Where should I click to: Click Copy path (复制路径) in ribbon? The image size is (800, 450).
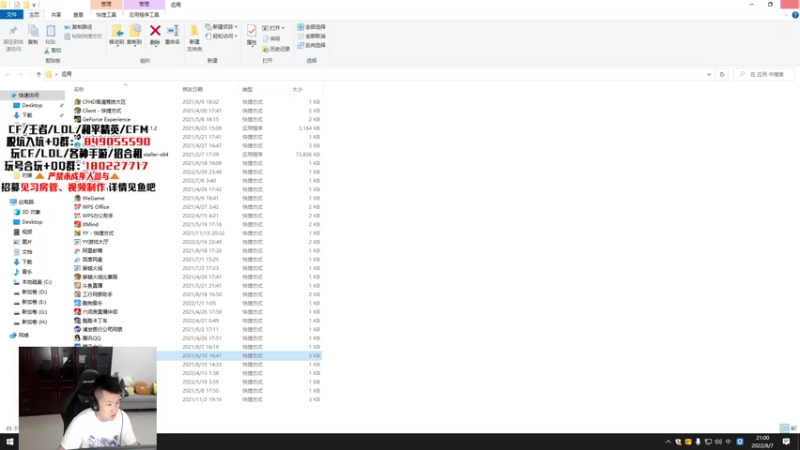79,27
